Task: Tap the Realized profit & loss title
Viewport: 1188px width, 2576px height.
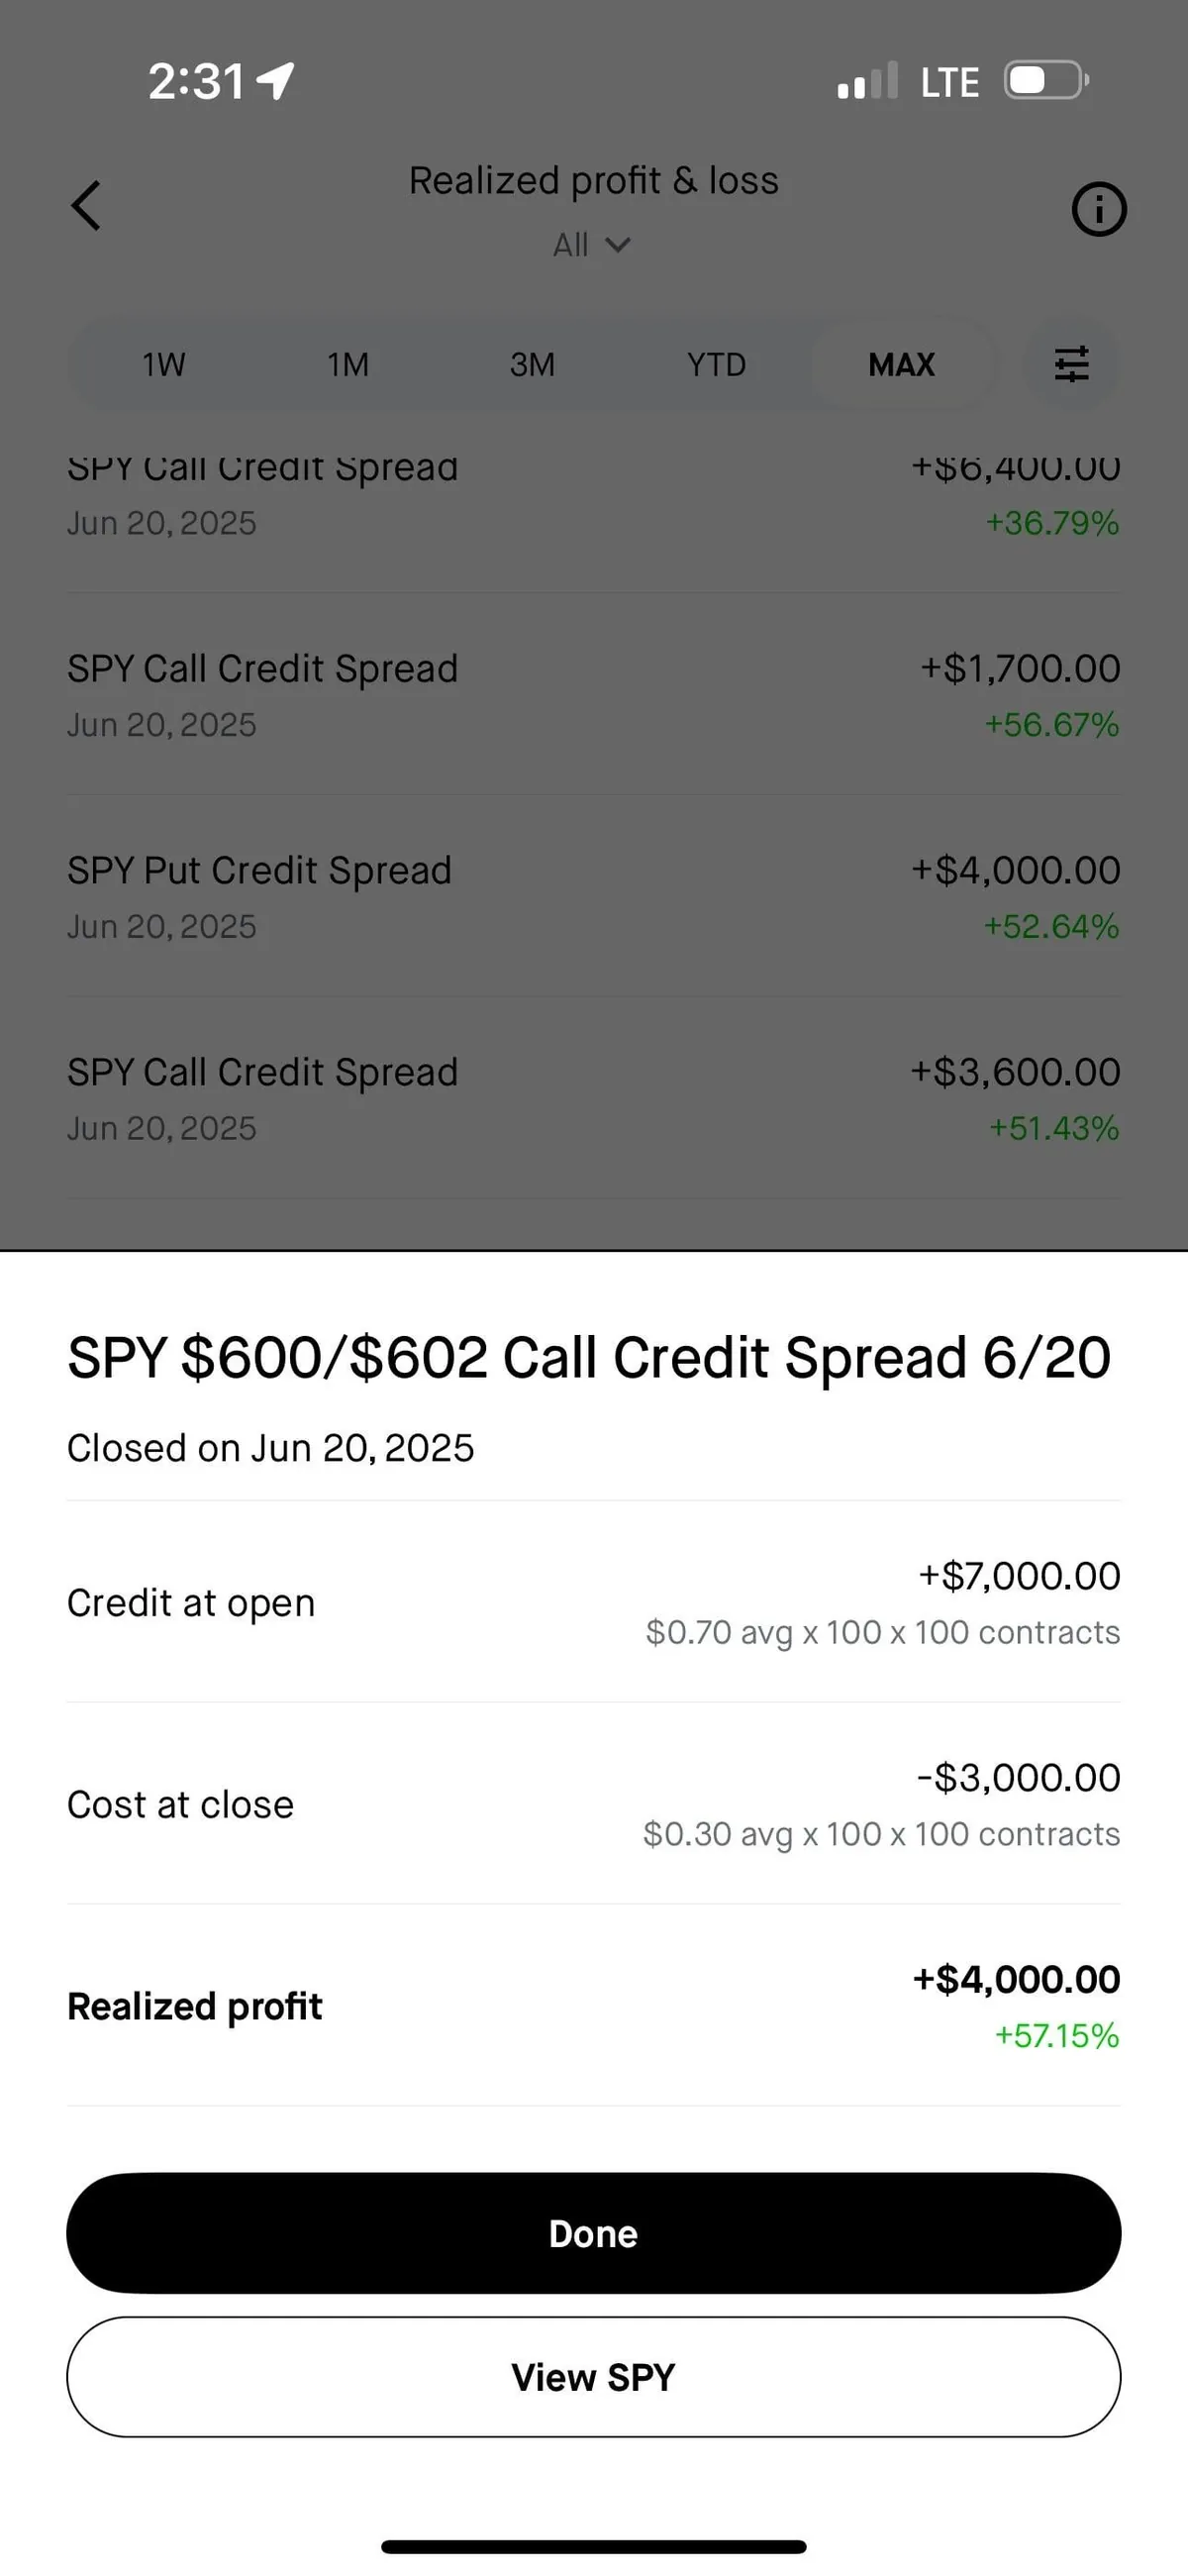Action: (593, 181)
